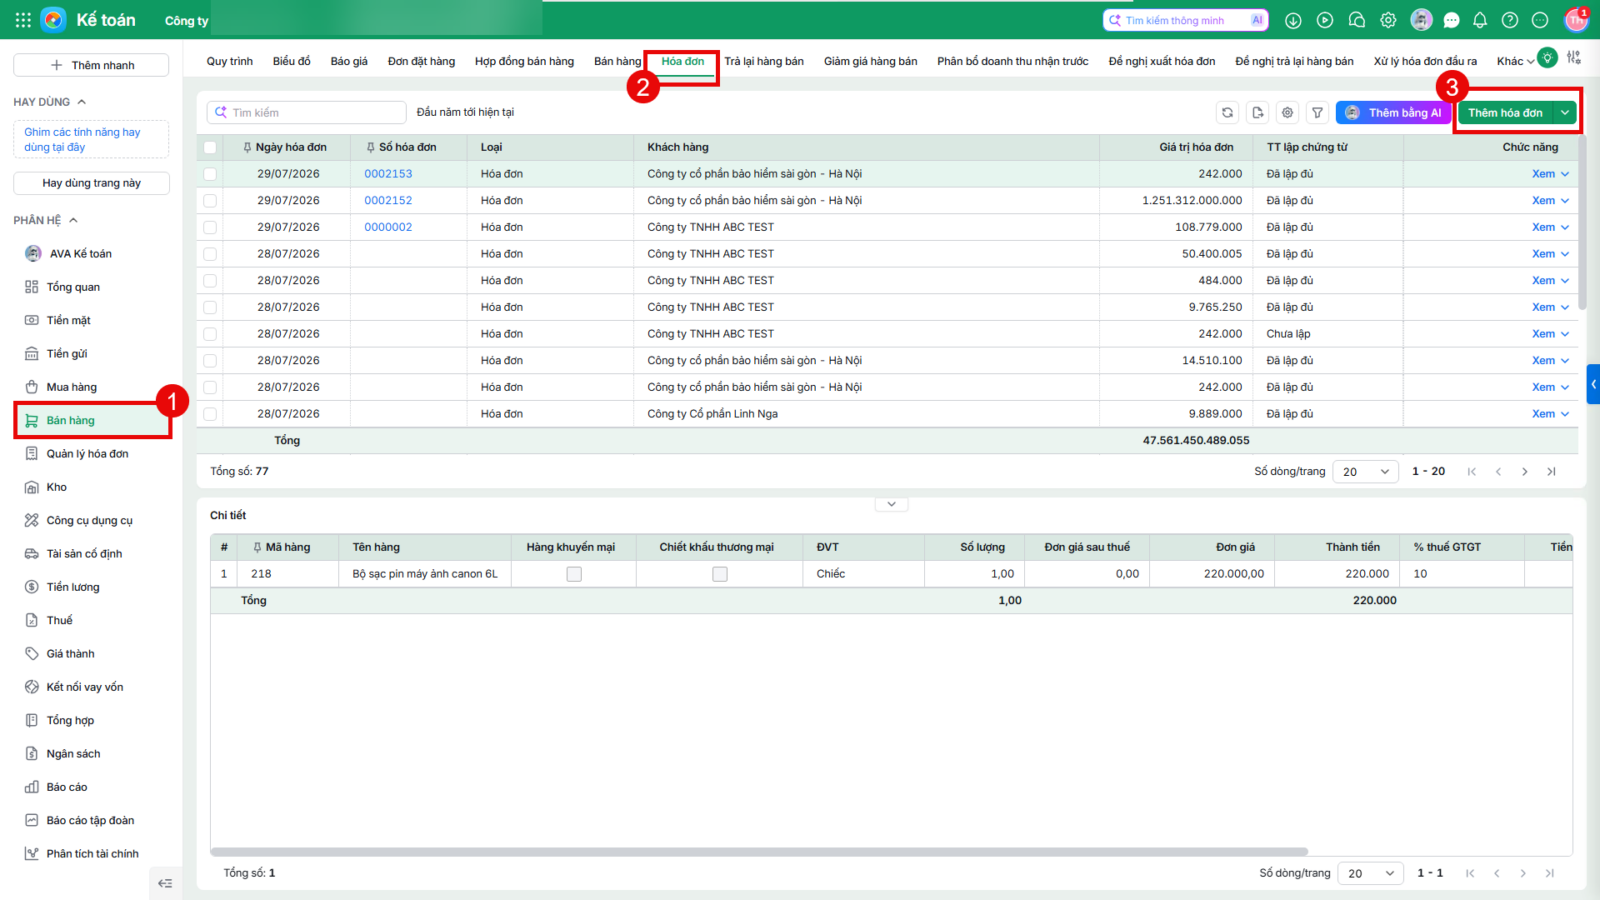This screenshot has height=900, width=1600.
Task: Go to next page of invoice list
Action: point(1524,472)
